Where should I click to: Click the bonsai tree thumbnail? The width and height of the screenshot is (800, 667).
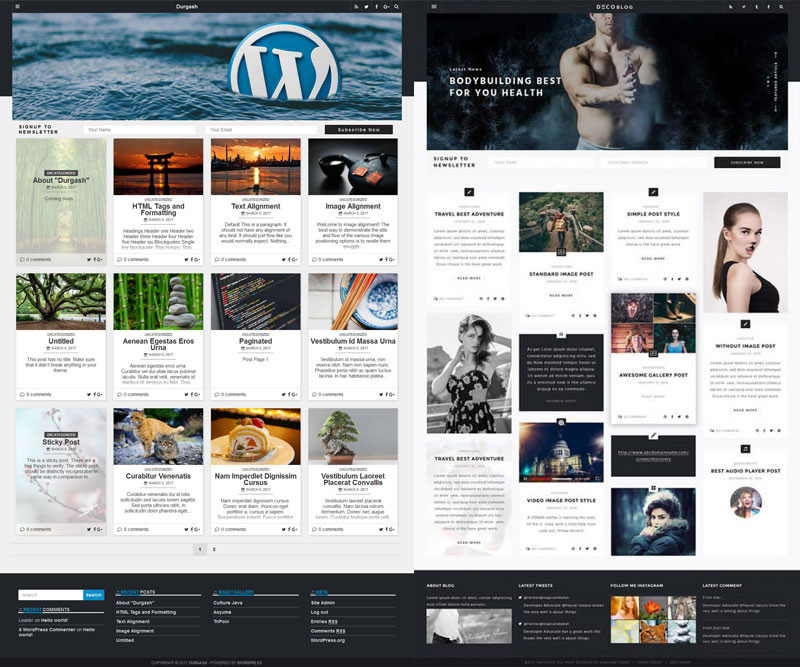tap(353, 436)
